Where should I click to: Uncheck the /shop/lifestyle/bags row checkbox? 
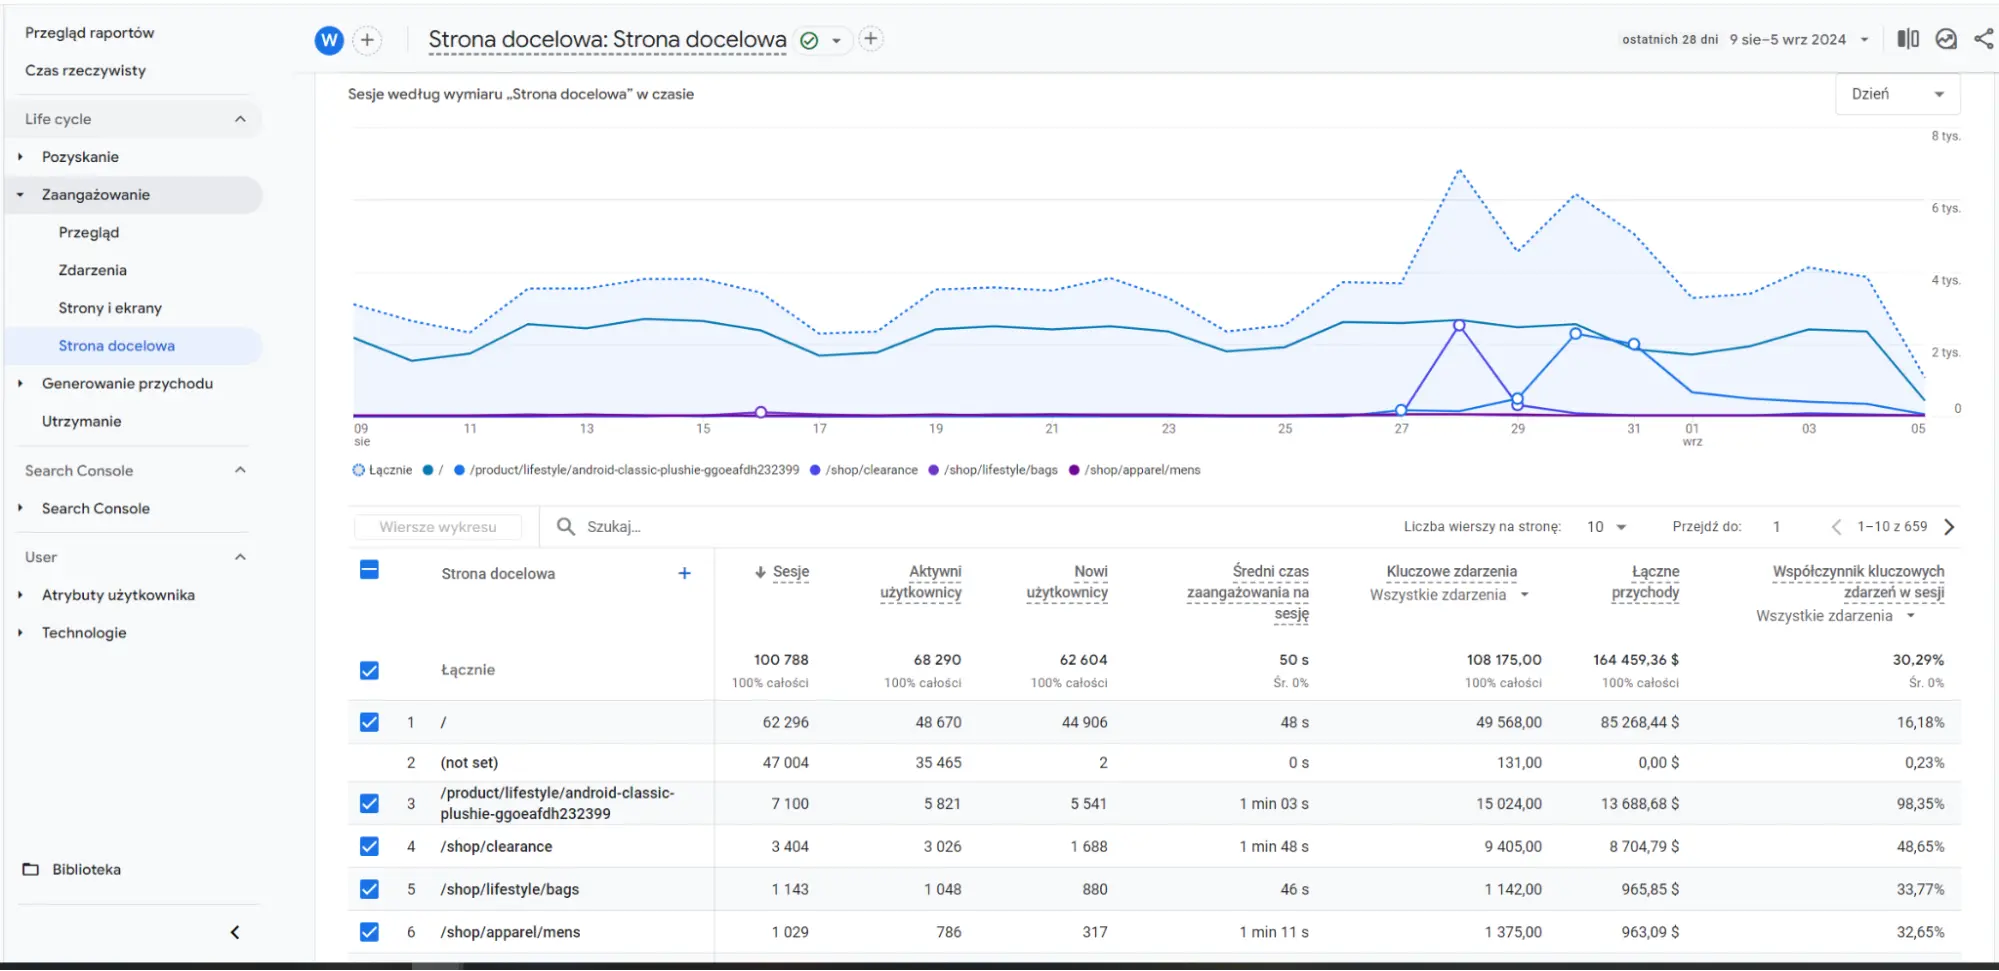pyautogui.click(x=369, y=889)
